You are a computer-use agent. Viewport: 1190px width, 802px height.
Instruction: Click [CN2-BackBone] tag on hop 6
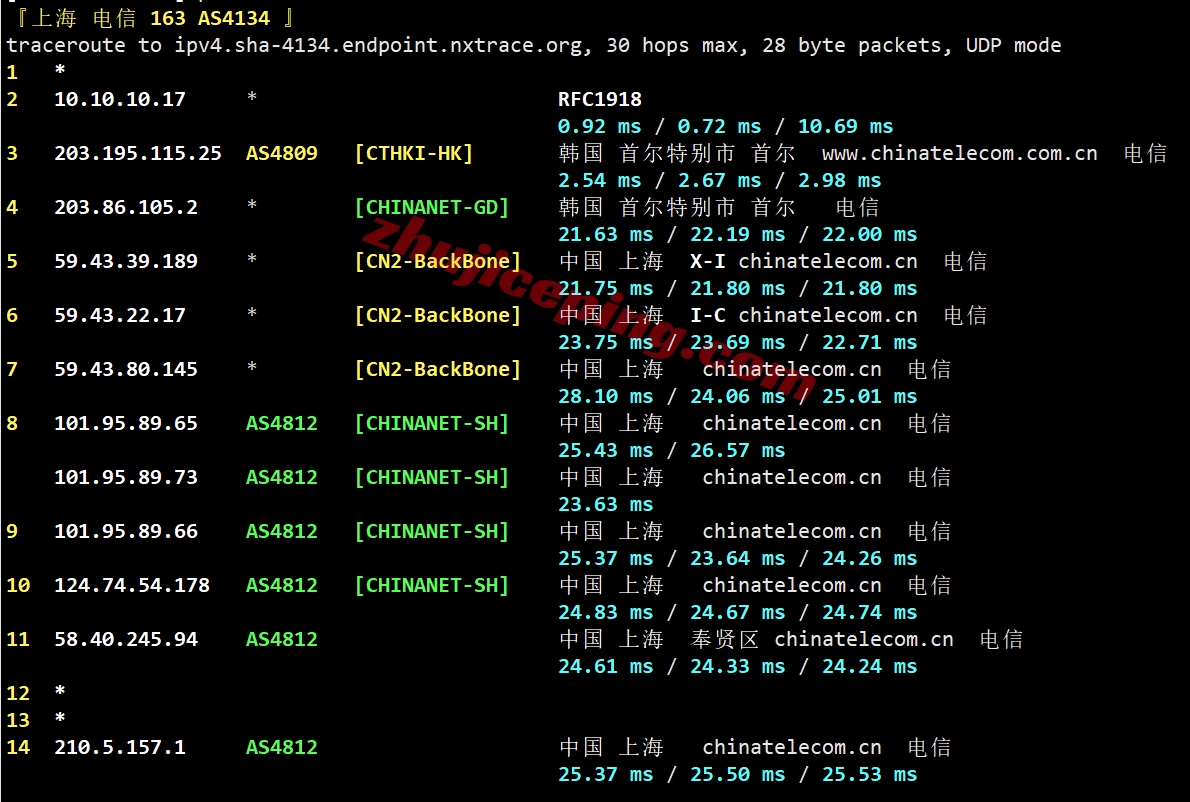438,315
